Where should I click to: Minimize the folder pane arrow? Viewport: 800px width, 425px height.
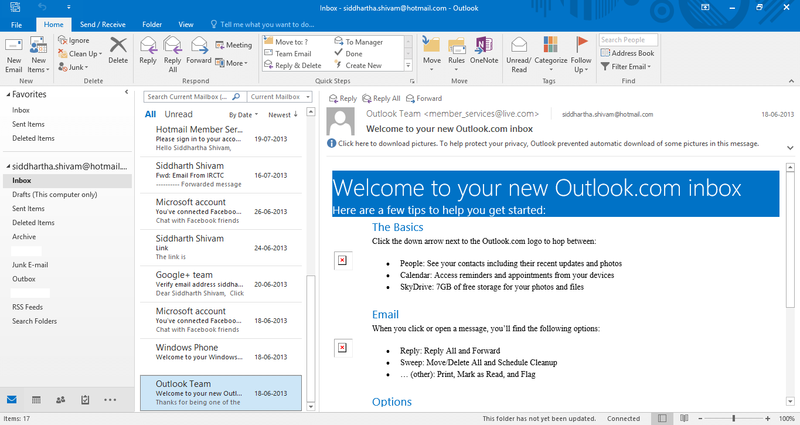[x=127, y=92]
